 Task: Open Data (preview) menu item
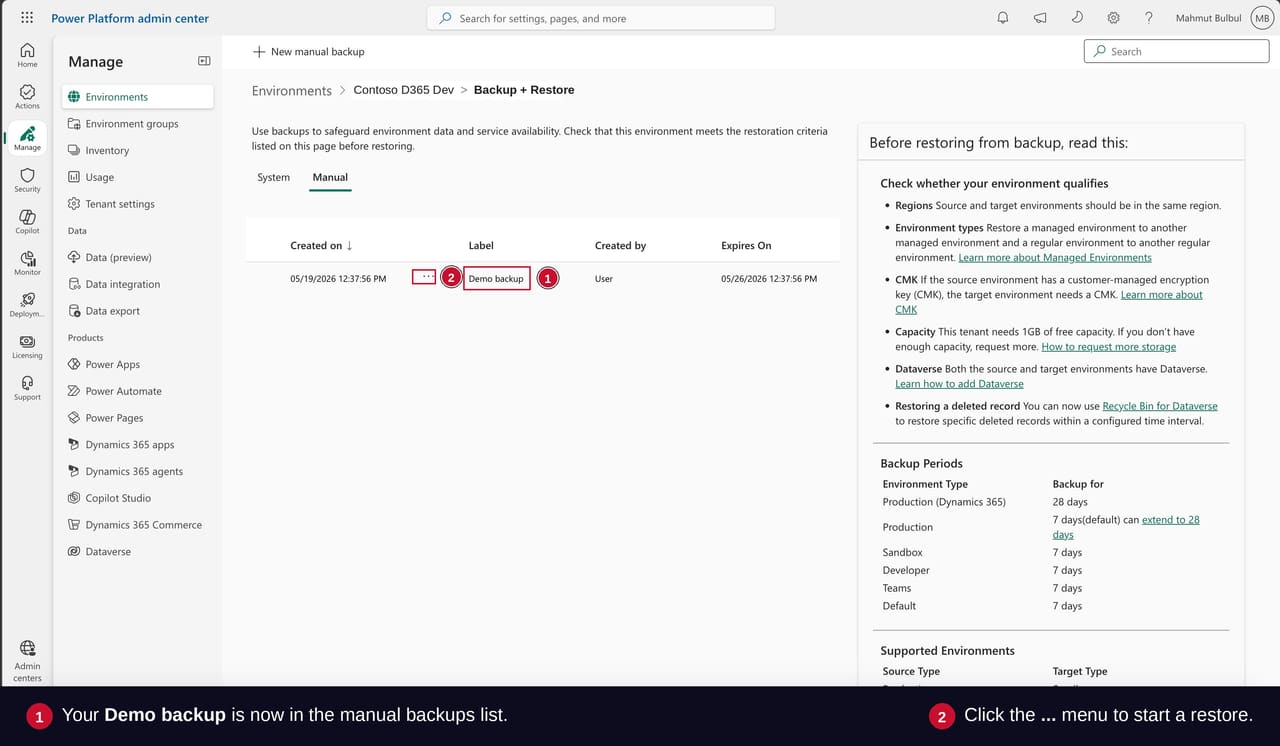coord(137,257)
